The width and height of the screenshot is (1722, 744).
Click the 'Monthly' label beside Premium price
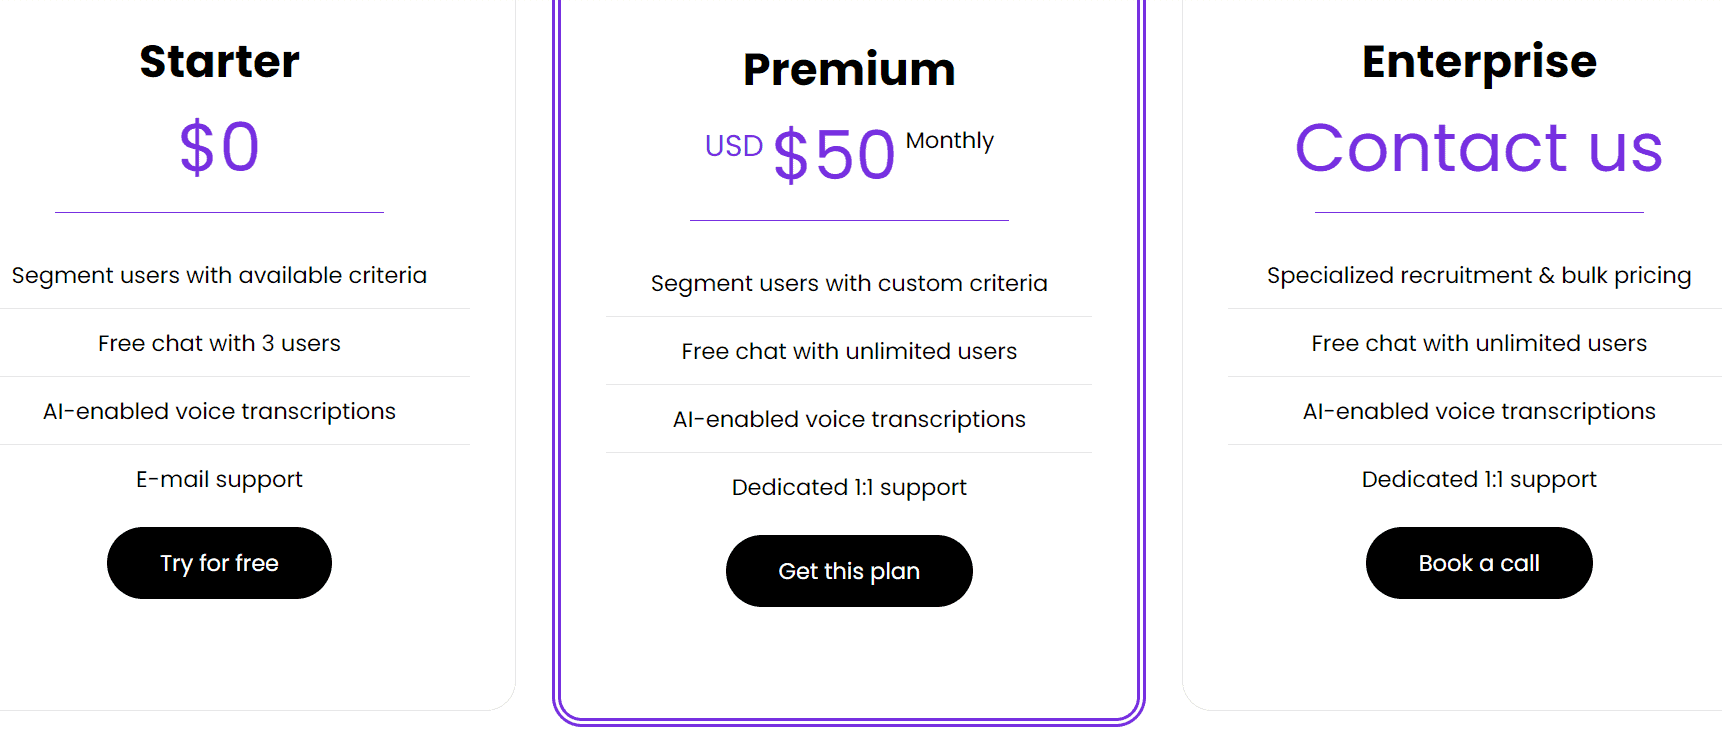[949, 141]
